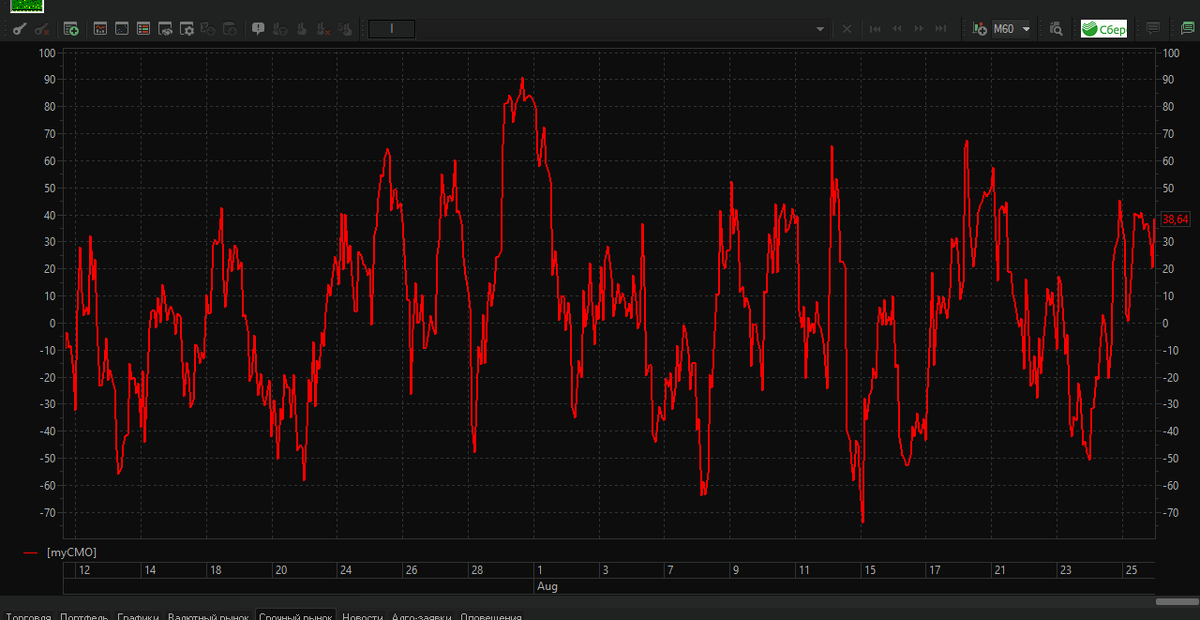Screen dimensions: 1200x620
Task: Click the first greyed hand order icon
Action: (280, 29)
